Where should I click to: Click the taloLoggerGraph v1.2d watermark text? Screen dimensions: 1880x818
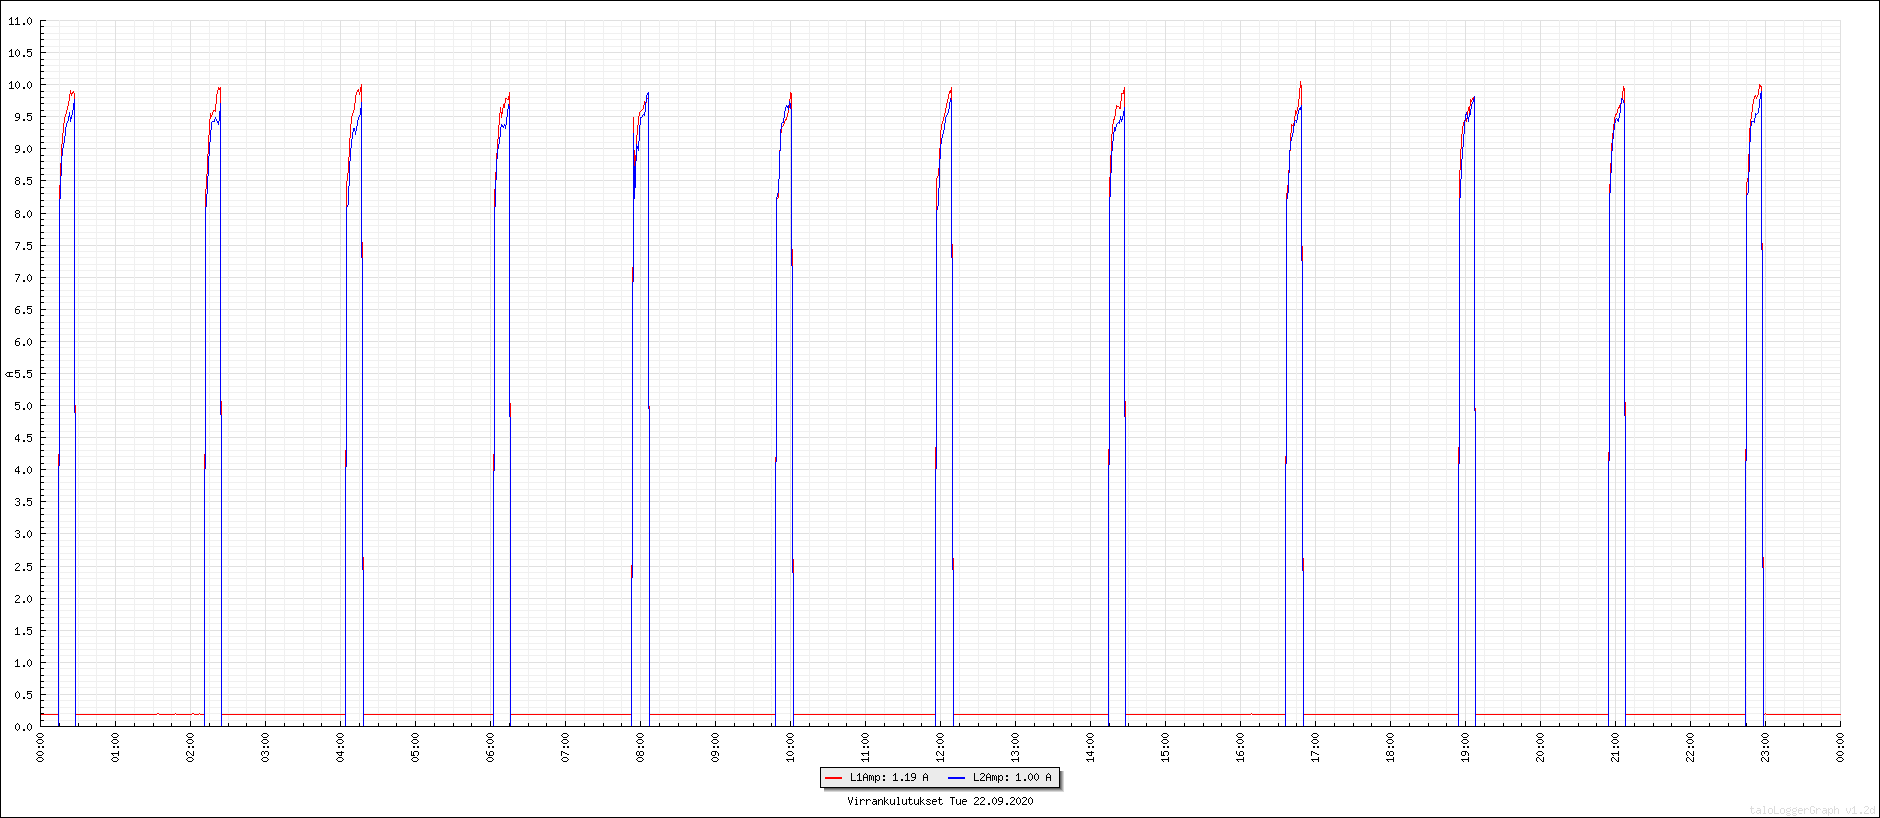pos(1812,810)
